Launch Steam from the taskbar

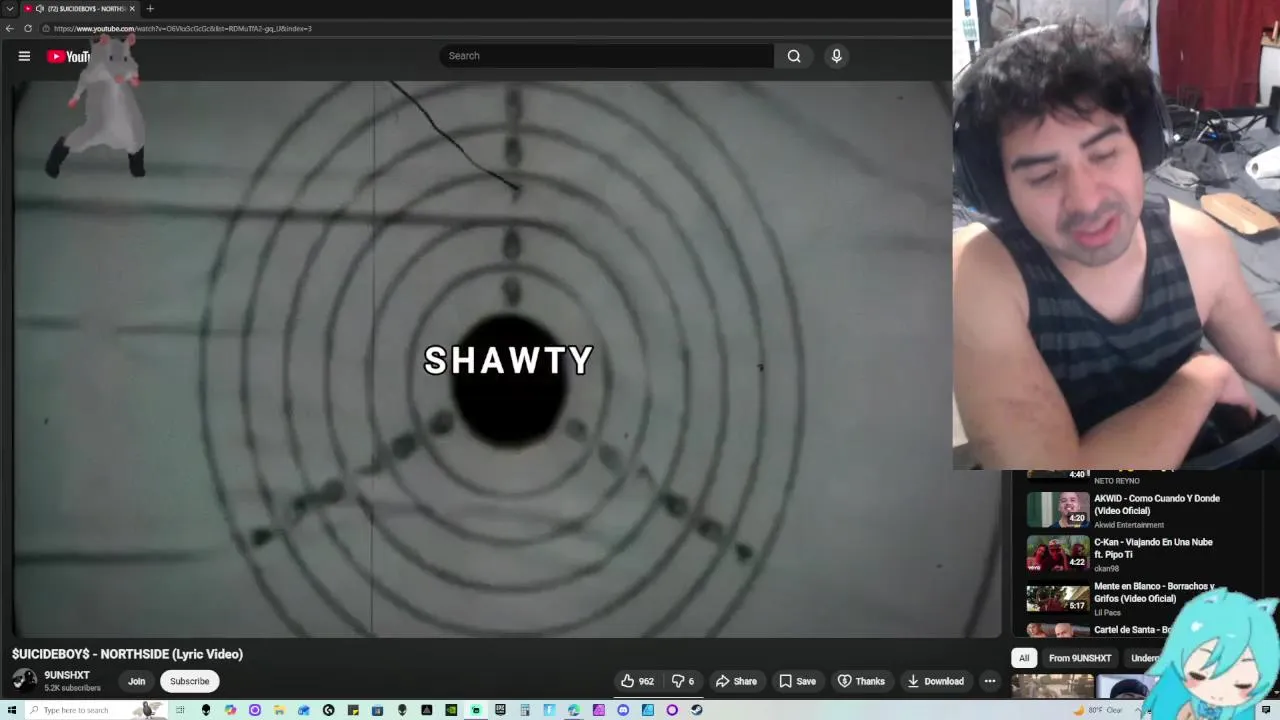tap(696, 710)
